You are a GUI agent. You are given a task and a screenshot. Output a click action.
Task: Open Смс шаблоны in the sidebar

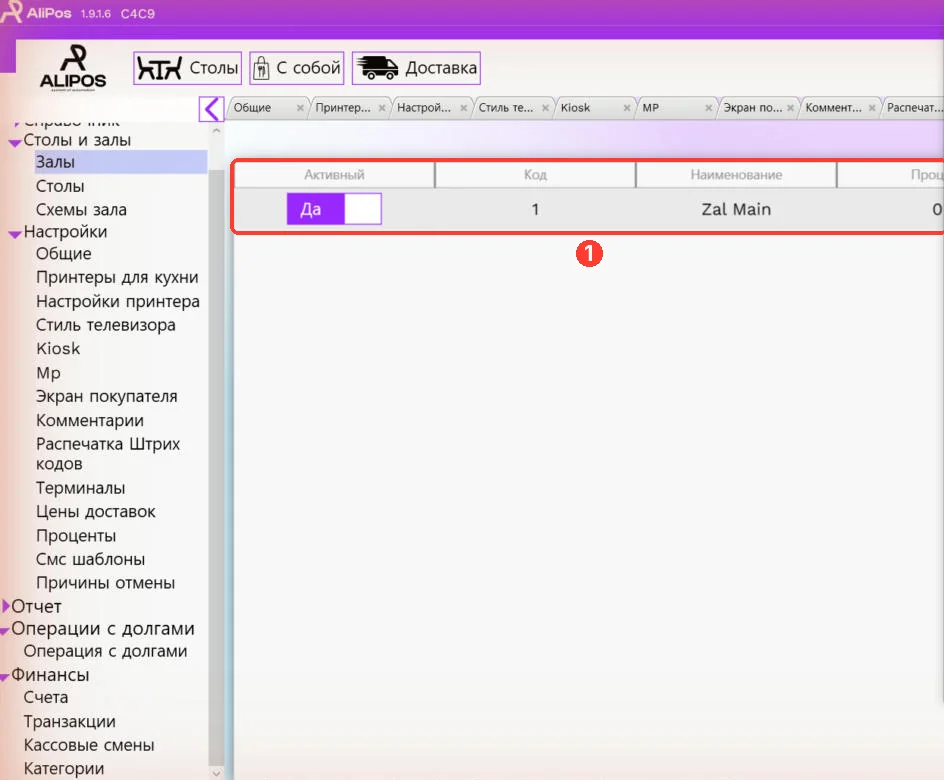click(90, 559)
